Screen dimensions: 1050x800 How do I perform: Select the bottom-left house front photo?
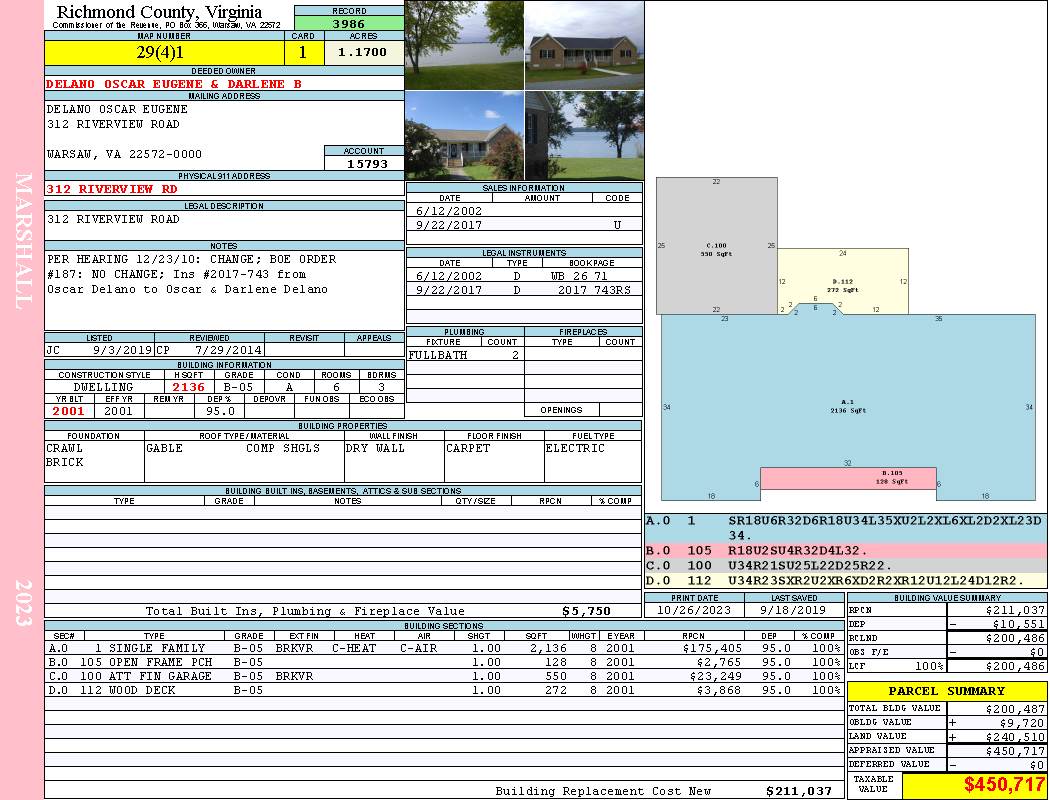(x=464, y=136)
